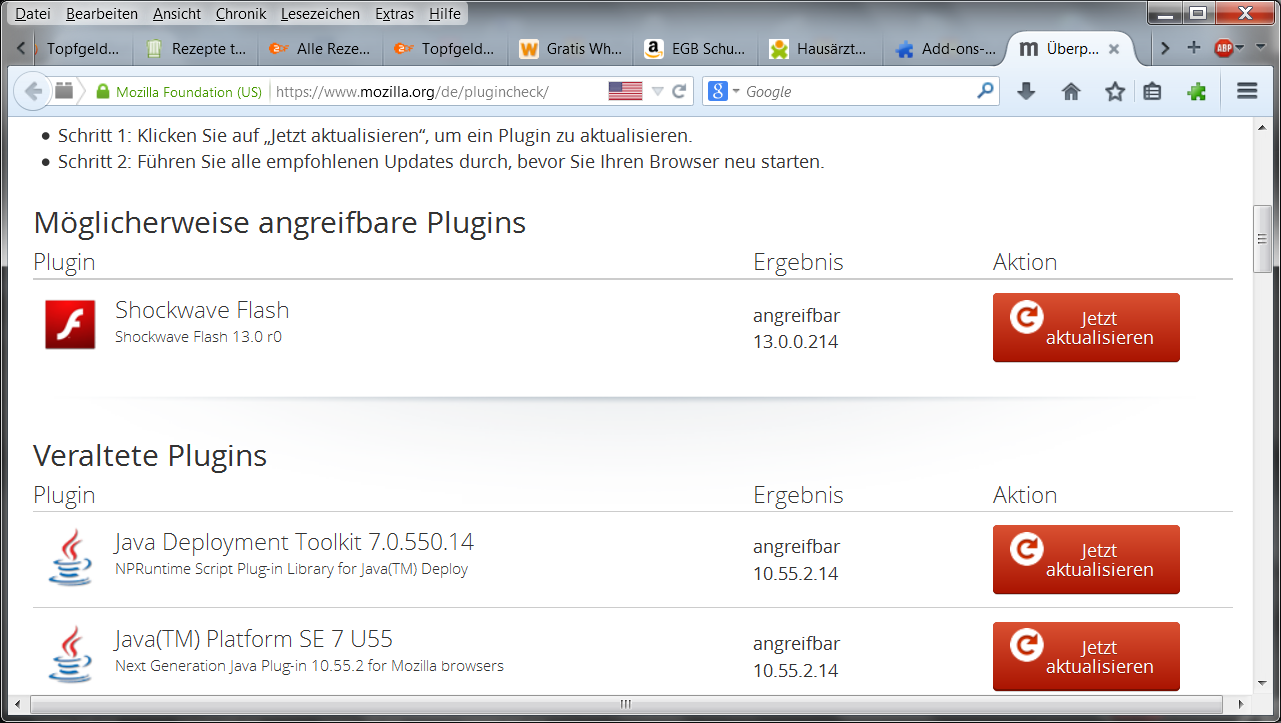
Task: Go to the Home page icon
Action: (1071, 91)
